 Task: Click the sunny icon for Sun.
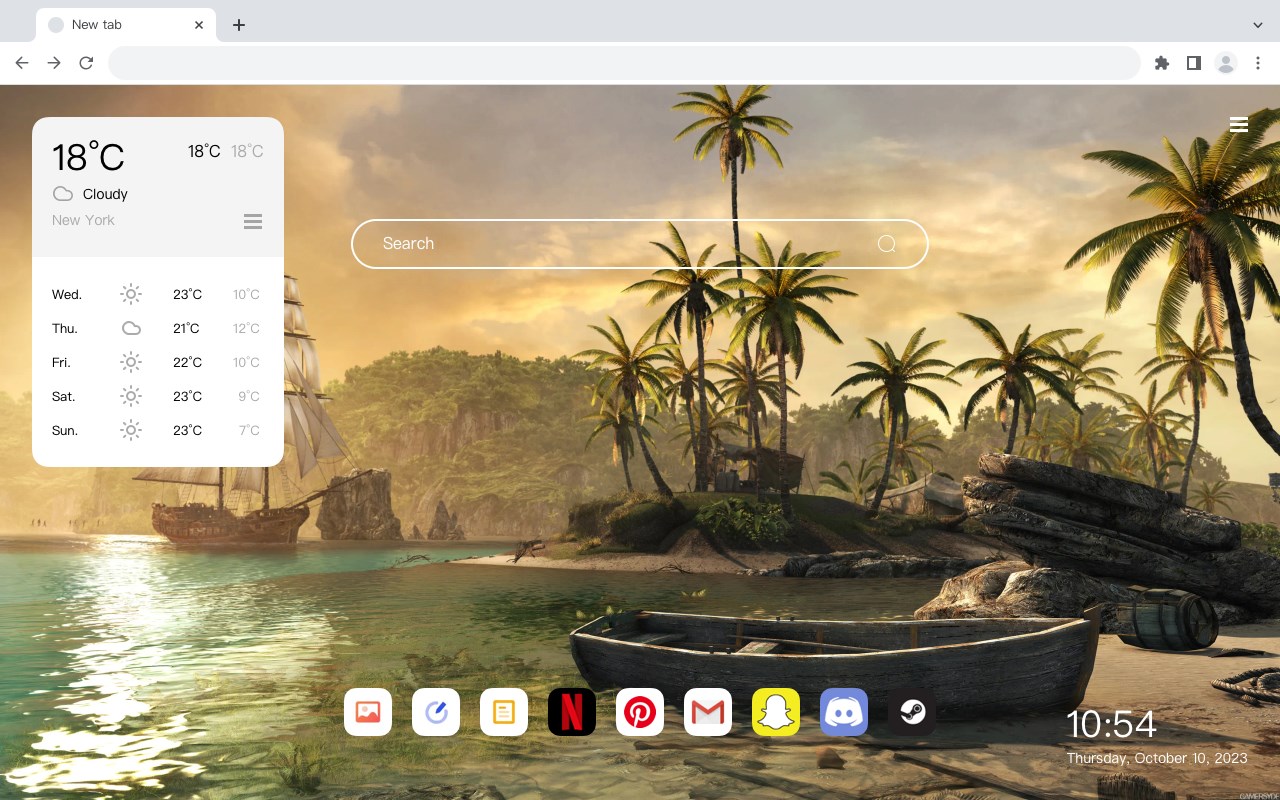(131, 430)
